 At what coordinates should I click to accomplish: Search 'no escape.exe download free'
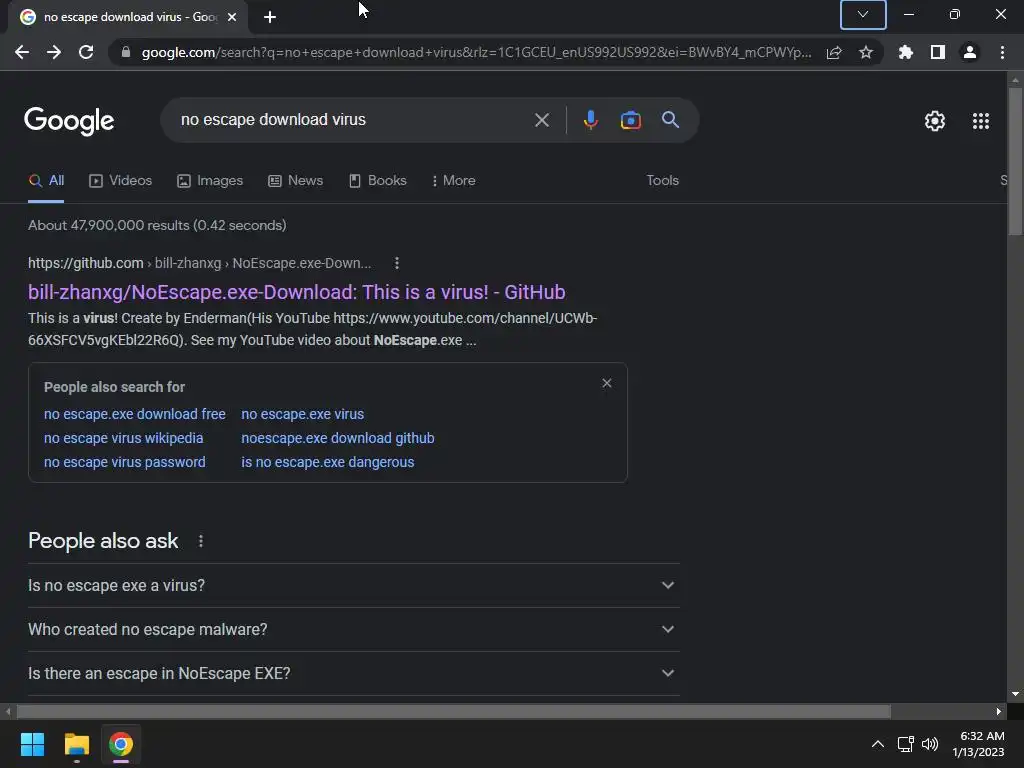click(135, 414)
